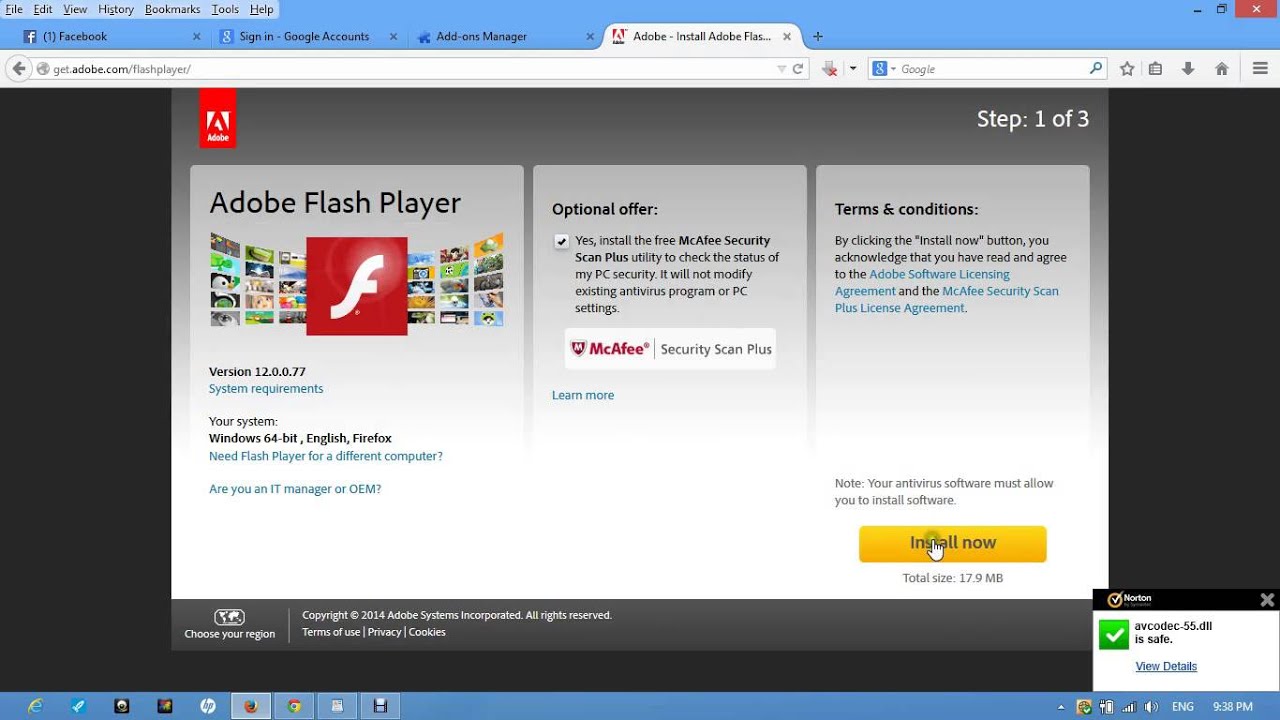This screenshot has width=1280, height=720.
Task: Open Terms of use footer link
Action: coord(331,632)
